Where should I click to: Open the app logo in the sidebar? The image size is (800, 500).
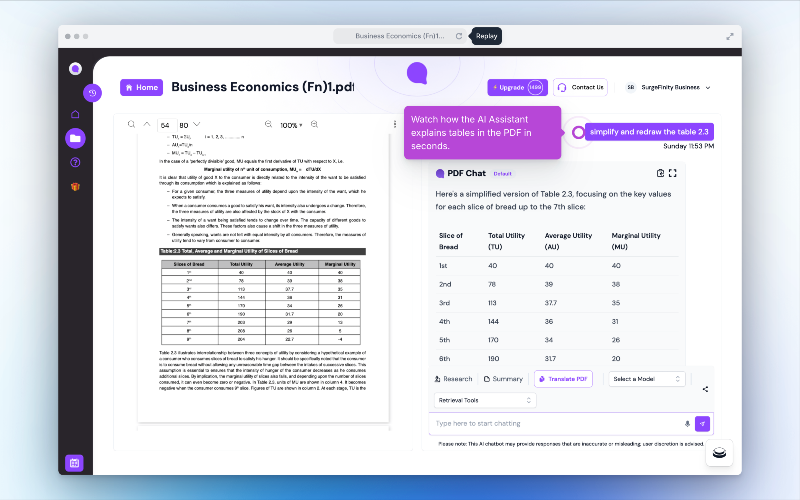pyautogui.click(x=76, y=68)
